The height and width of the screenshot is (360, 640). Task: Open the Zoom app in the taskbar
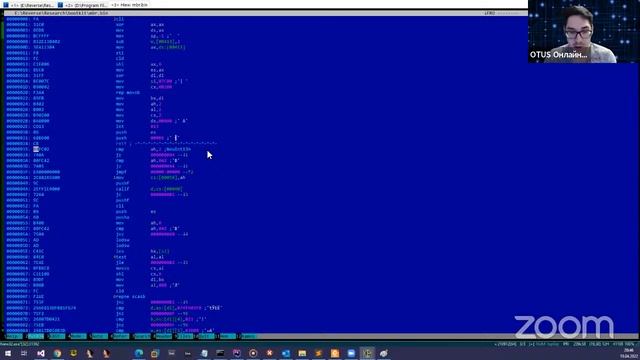[351, 353]
